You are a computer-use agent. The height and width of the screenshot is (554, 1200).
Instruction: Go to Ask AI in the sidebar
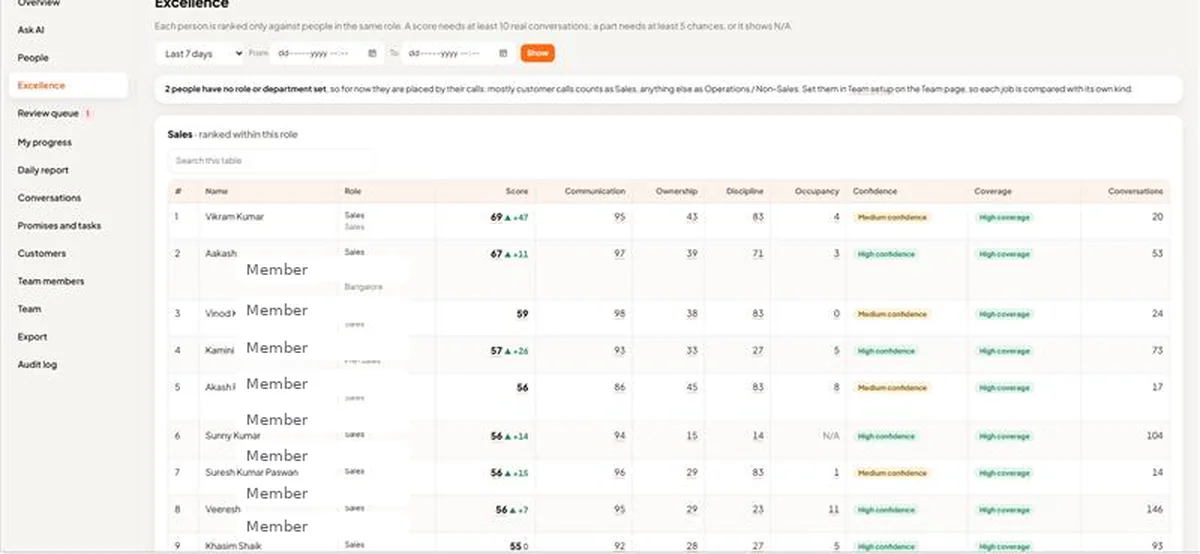pos(31,30)
